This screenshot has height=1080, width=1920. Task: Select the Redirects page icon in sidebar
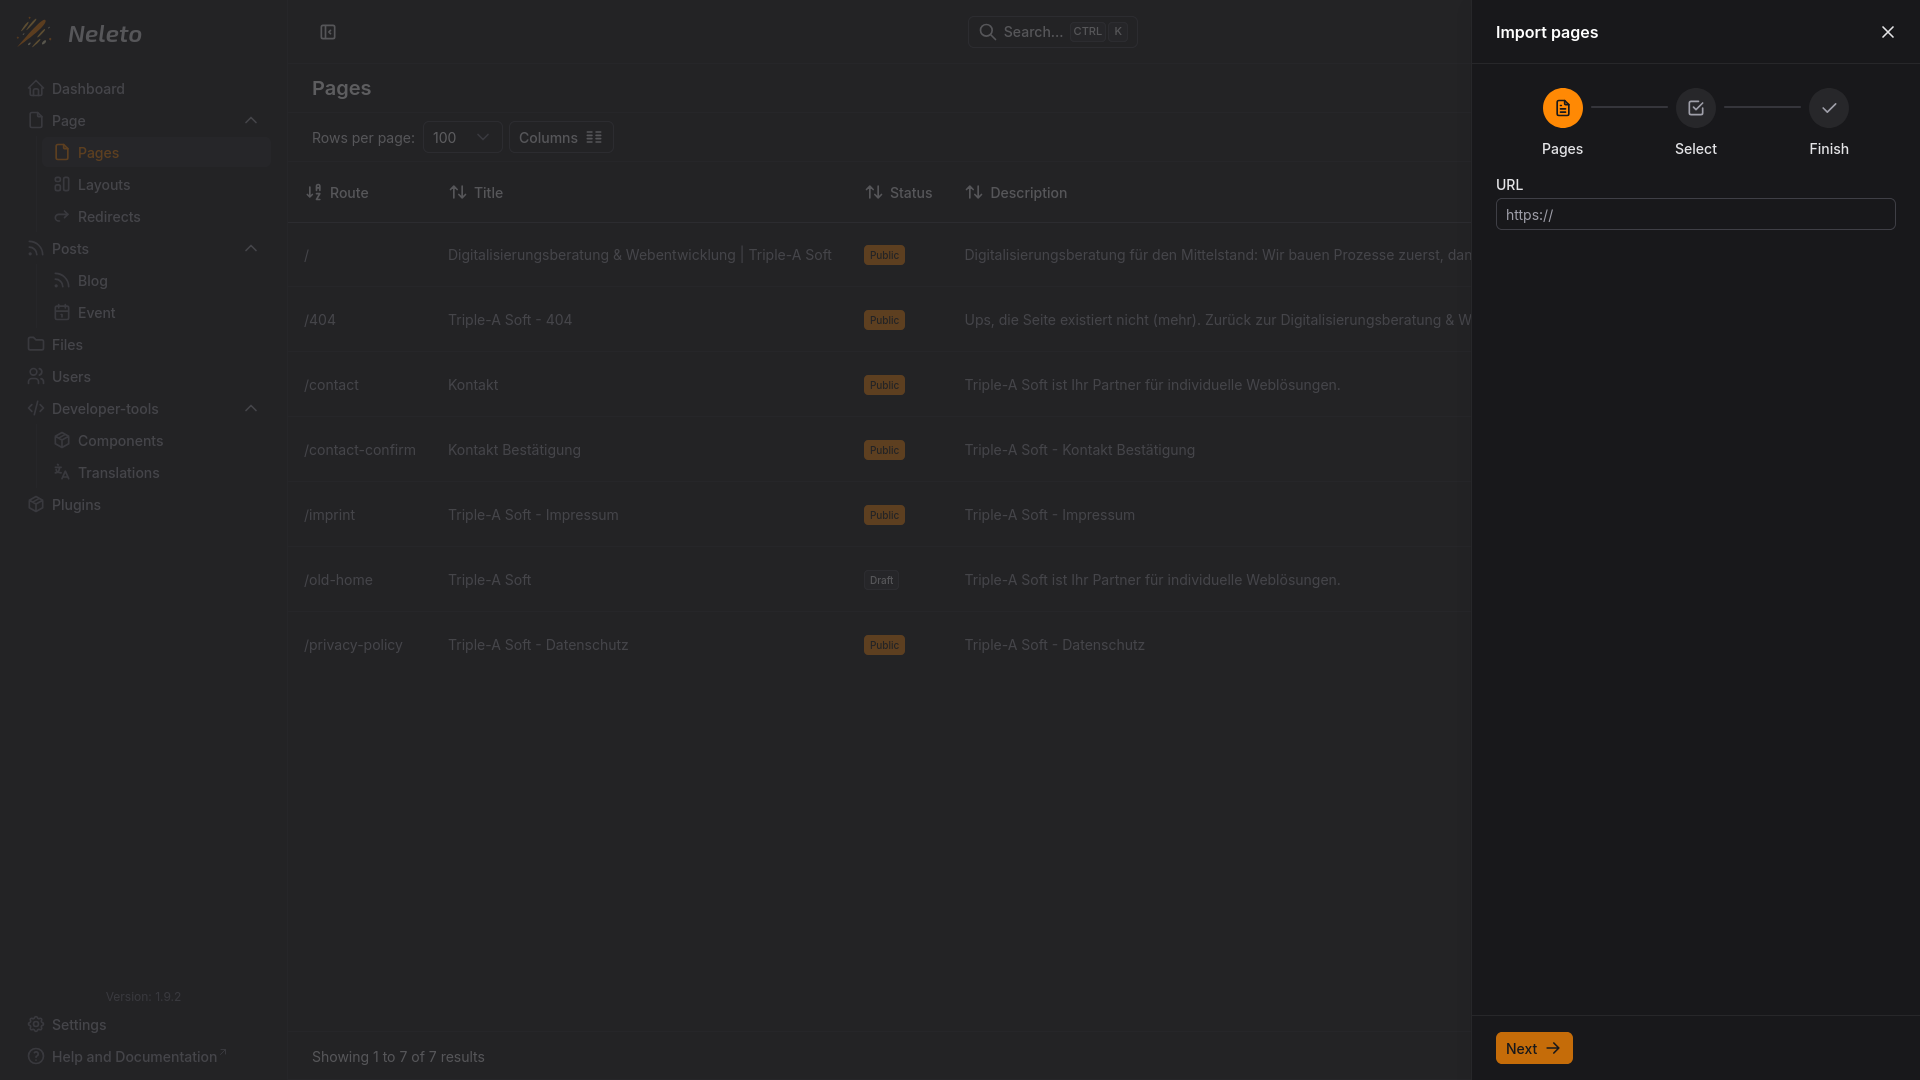tap(62, 216)
